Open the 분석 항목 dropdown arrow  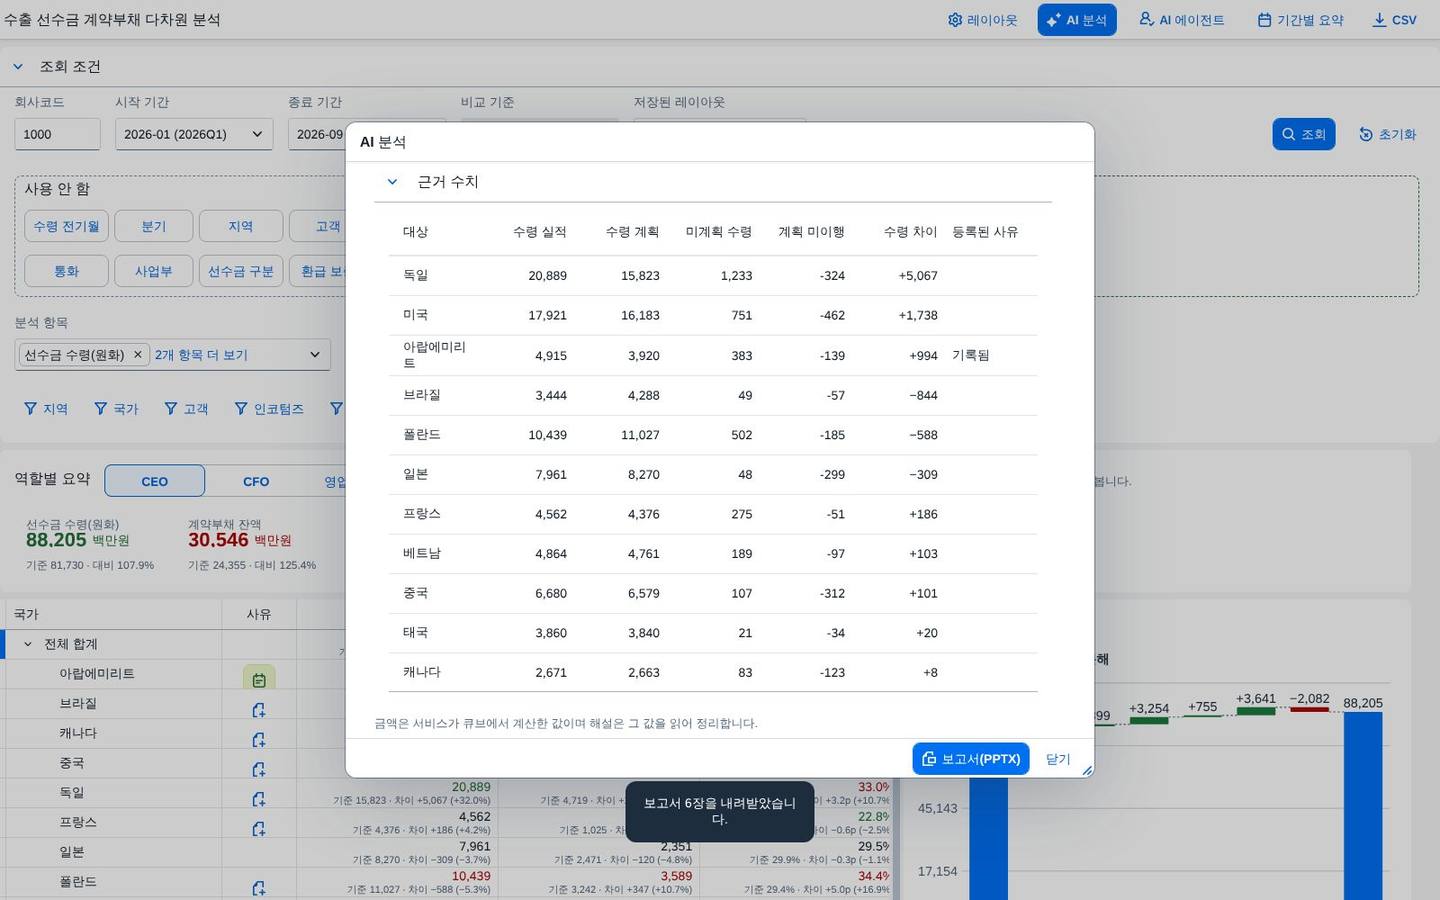click(315, 355)
